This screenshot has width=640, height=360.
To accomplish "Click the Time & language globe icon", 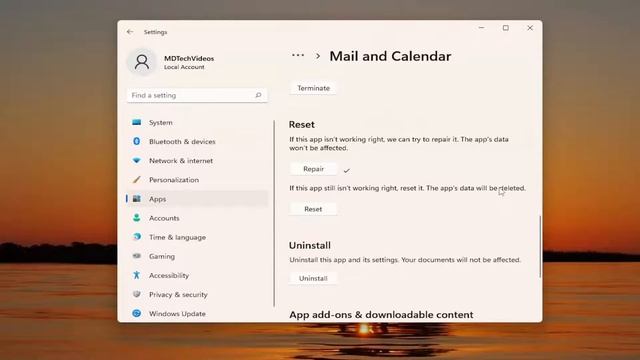I will [x=137, y=237].
